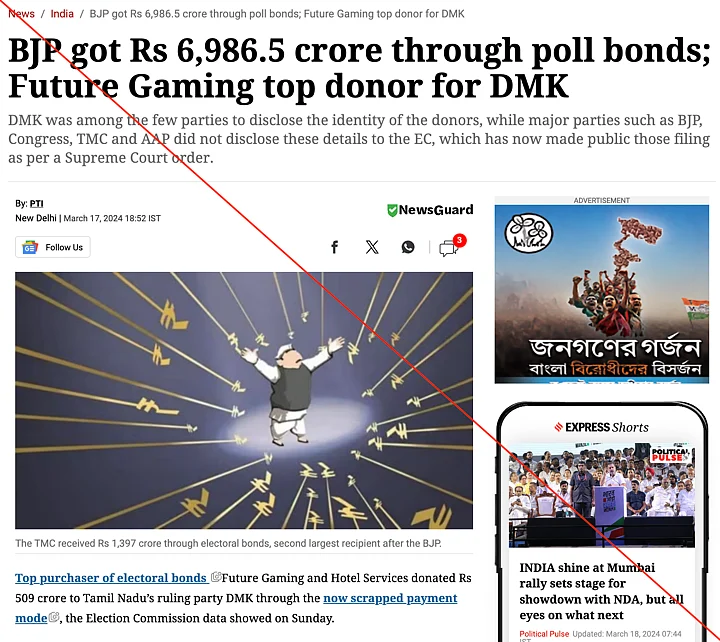720x642 pixels.
Task: Click Express Shorts logo
Action: click(602, 427)
